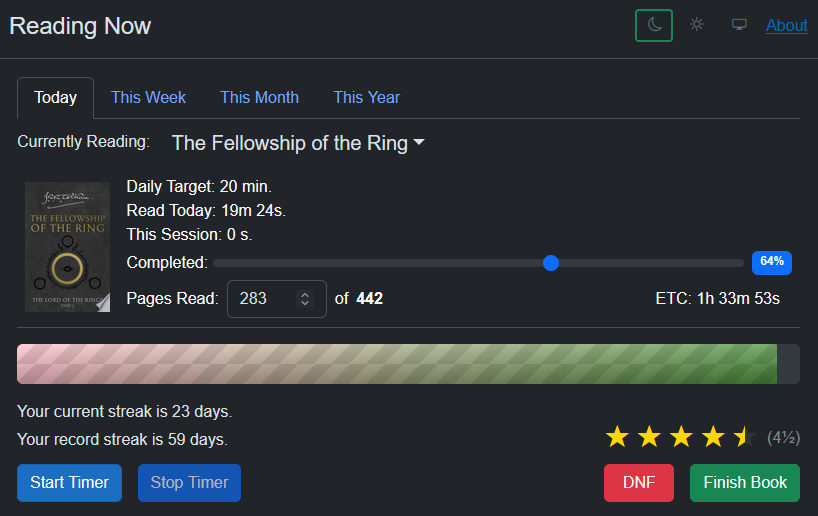Click the Pages Read stepper arrows
The width and height of the screenshot is (818, 516).
coord(306,299)
